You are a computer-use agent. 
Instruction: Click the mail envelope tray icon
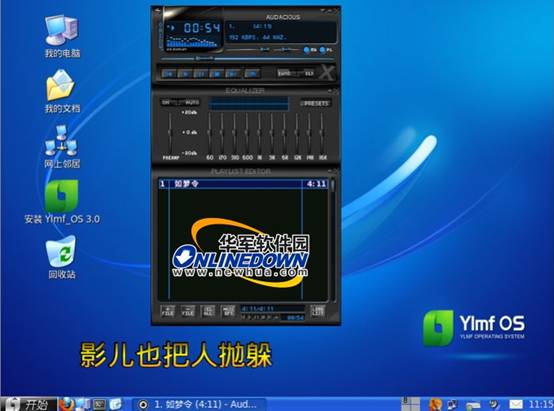516,404
